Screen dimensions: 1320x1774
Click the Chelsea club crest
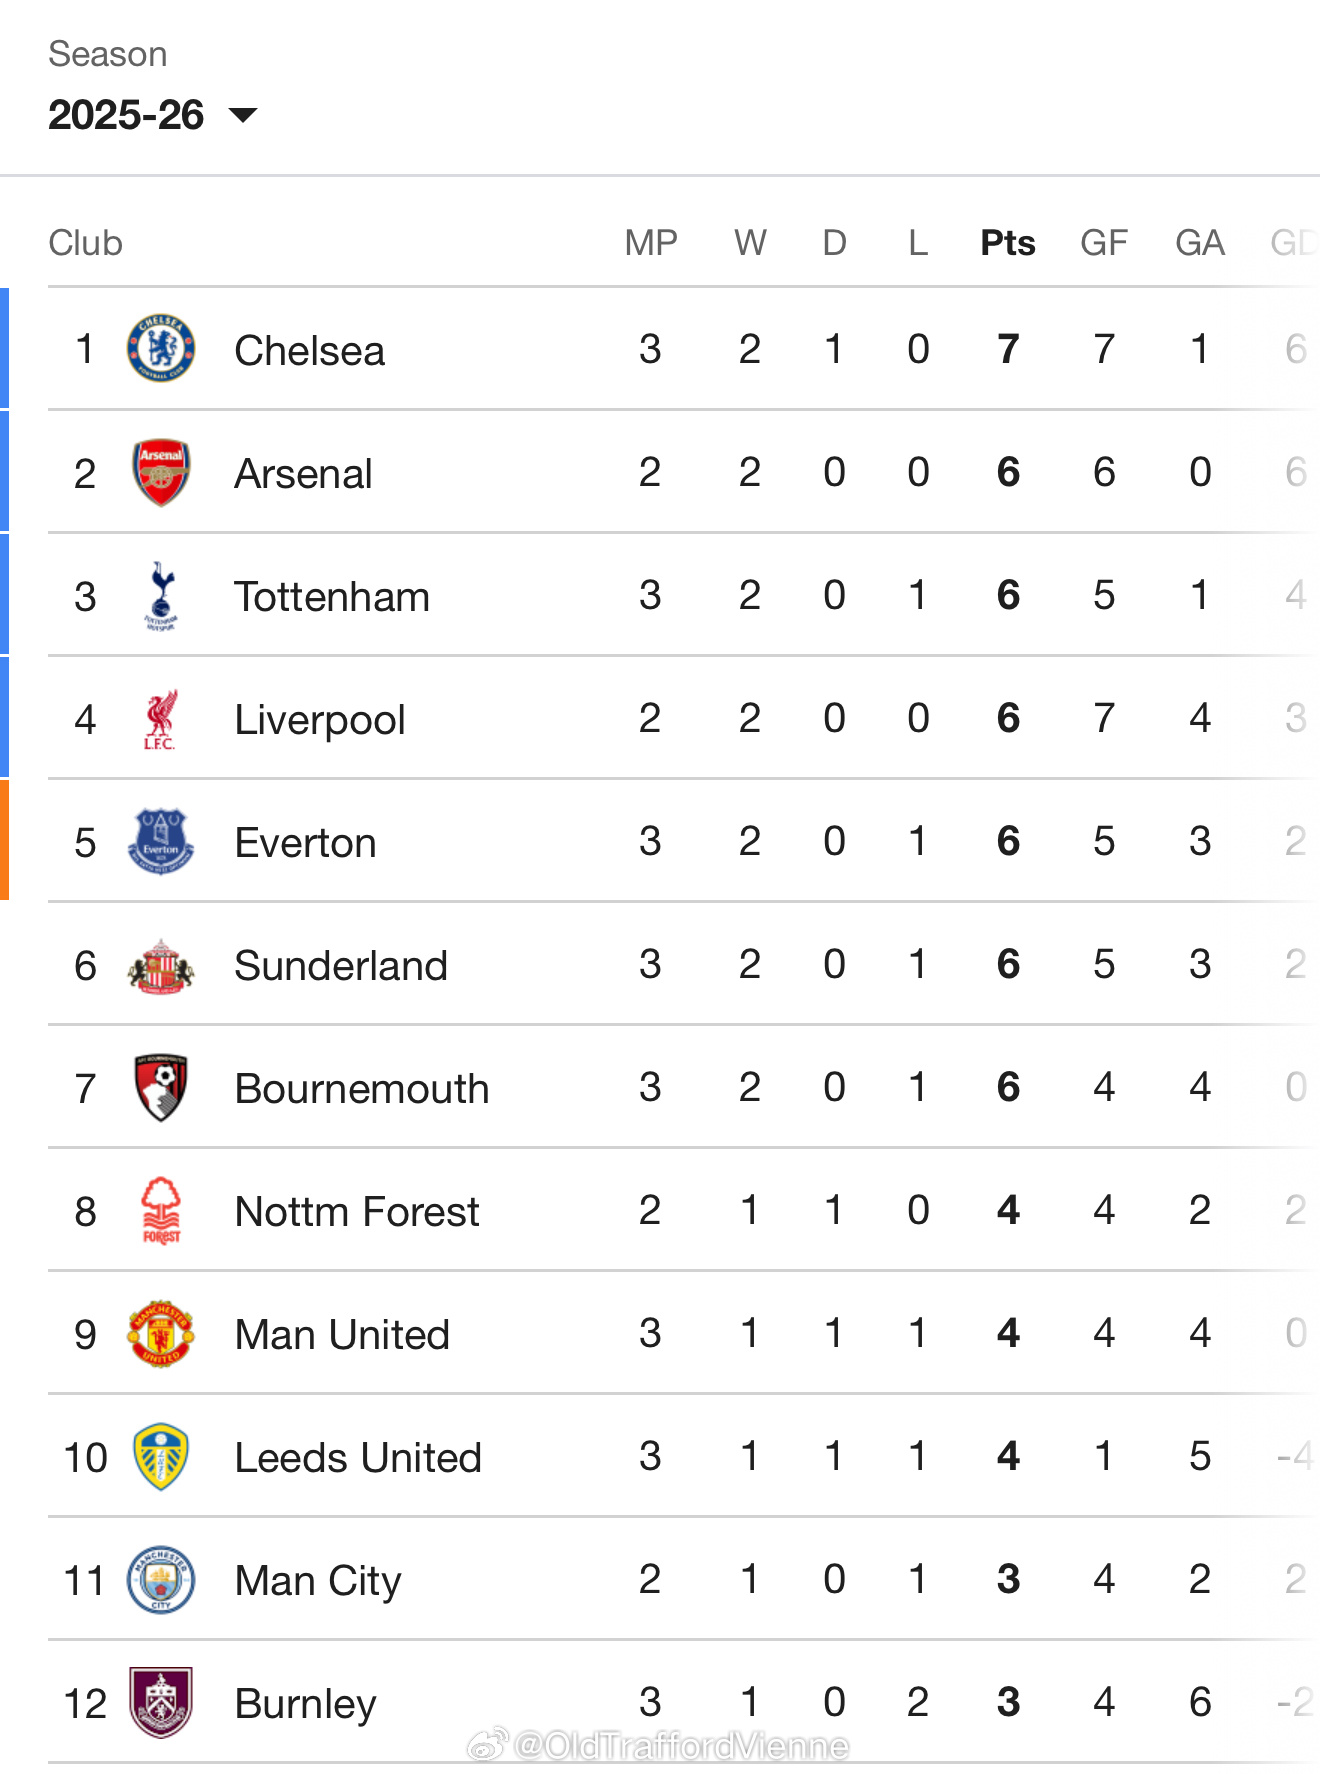tap(161, 349)
